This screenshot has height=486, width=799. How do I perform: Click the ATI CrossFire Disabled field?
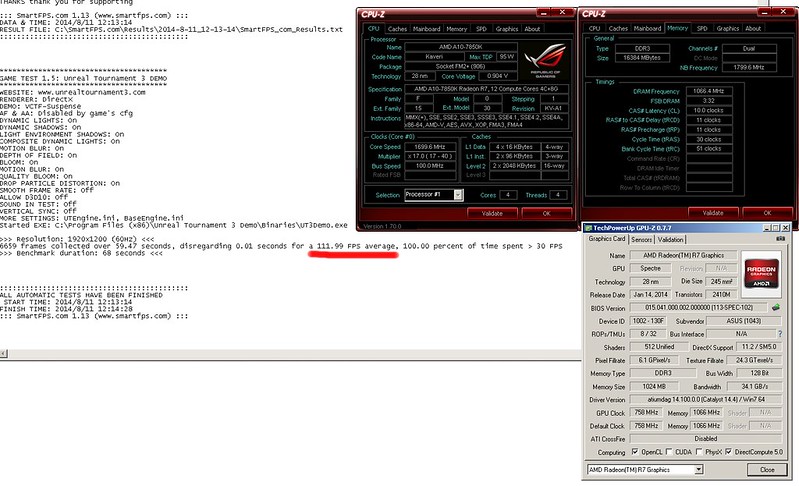point(705,439)
